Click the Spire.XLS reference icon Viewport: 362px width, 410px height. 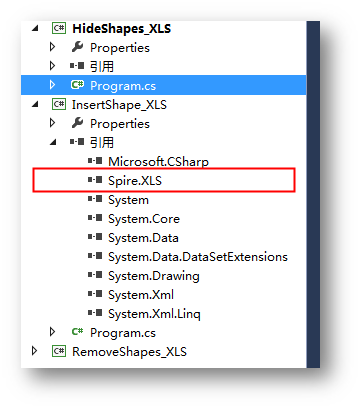[x=95, y=180]
